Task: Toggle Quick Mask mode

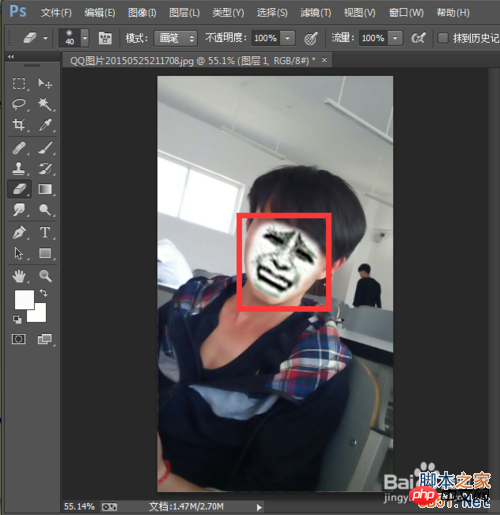Action: [19, 339]
